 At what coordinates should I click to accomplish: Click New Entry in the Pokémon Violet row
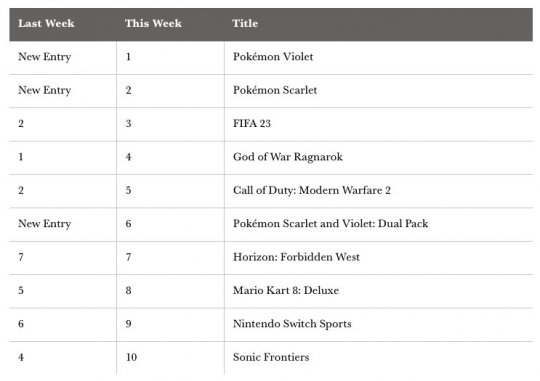point(44,57)
